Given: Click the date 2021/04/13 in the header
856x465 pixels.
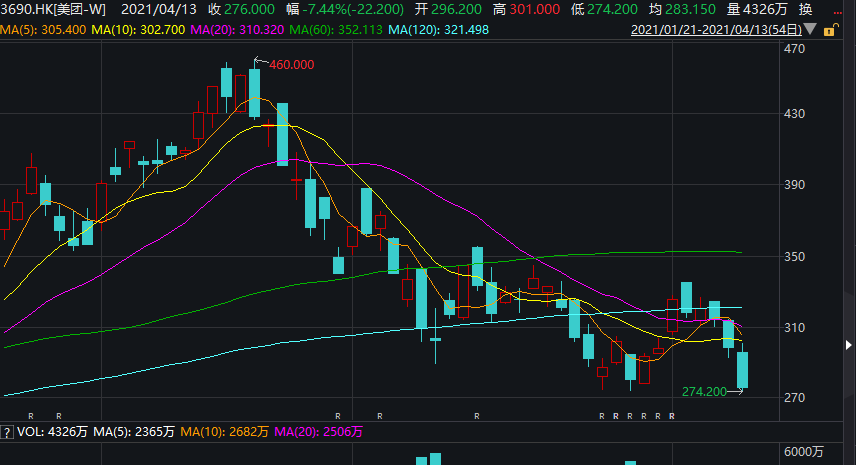Looking at the screenshot, I should (158, 9).
